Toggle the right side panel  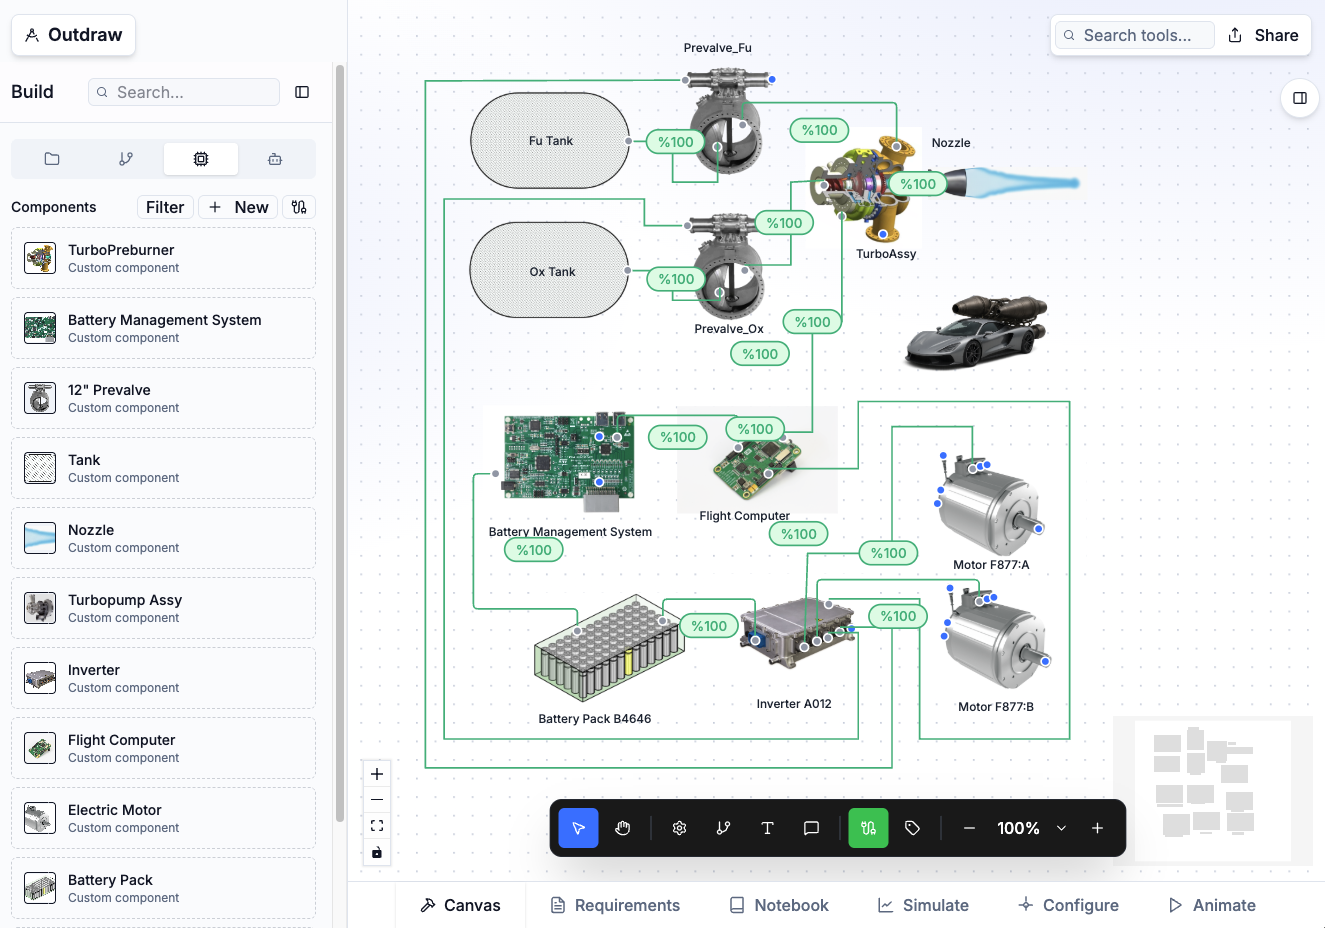(1299, 98)
